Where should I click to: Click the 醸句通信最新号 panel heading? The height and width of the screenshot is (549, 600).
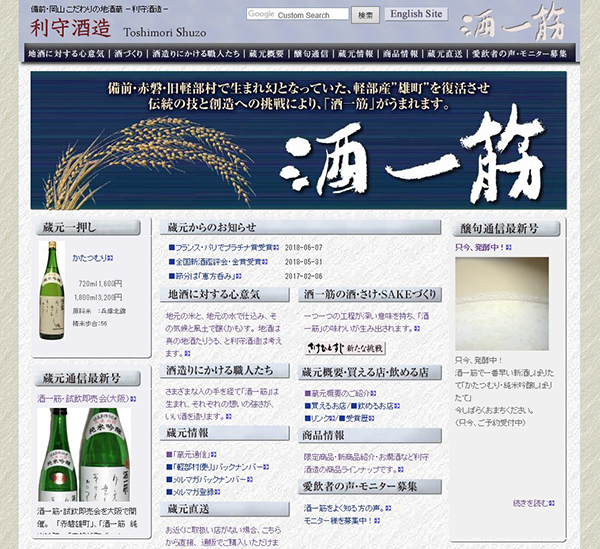click(506, 229)
